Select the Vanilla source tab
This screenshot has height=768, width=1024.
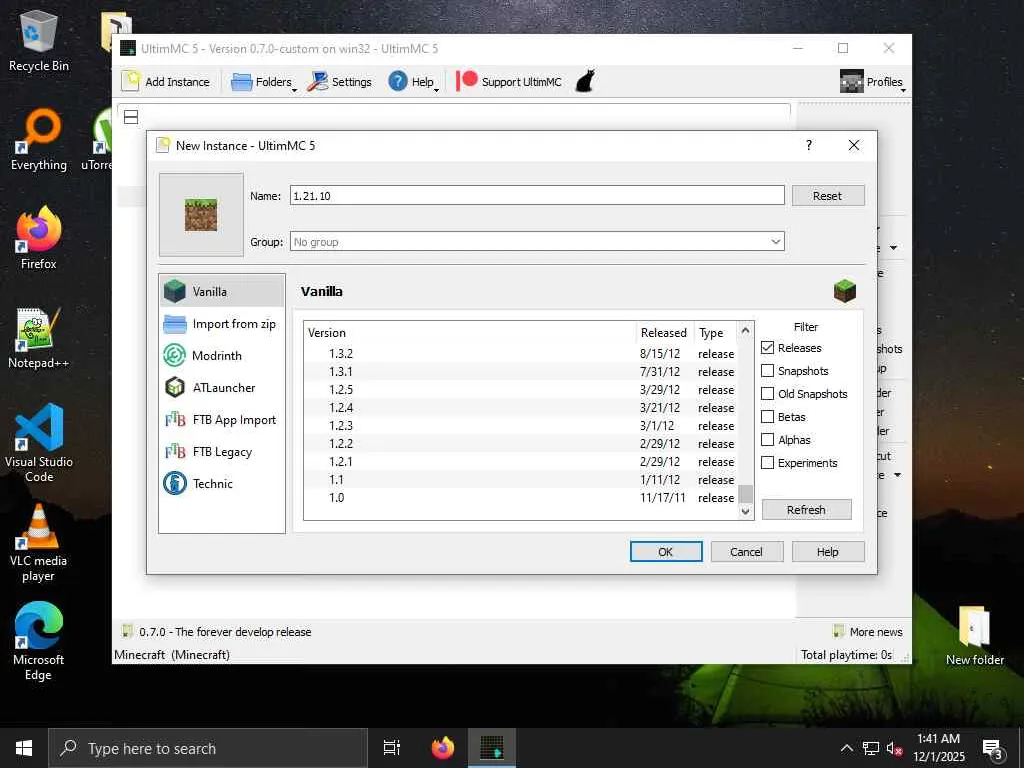click(x=222, y=291)
